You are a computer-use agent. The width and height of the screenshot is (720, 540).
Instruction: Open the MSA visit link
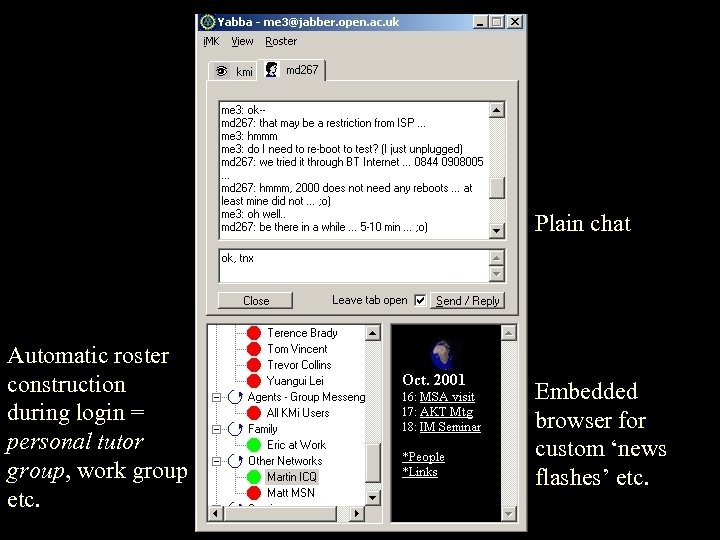447,397
